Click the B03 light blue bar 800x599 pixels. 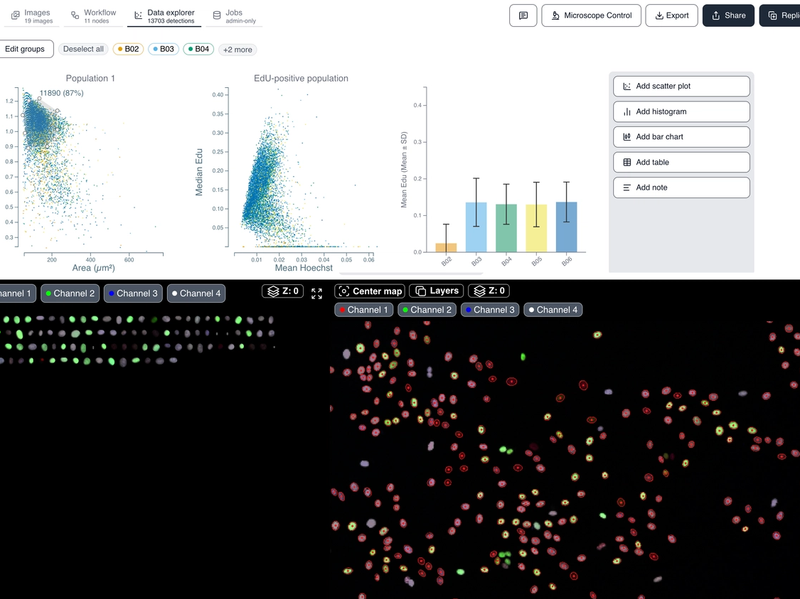point(476,227)
